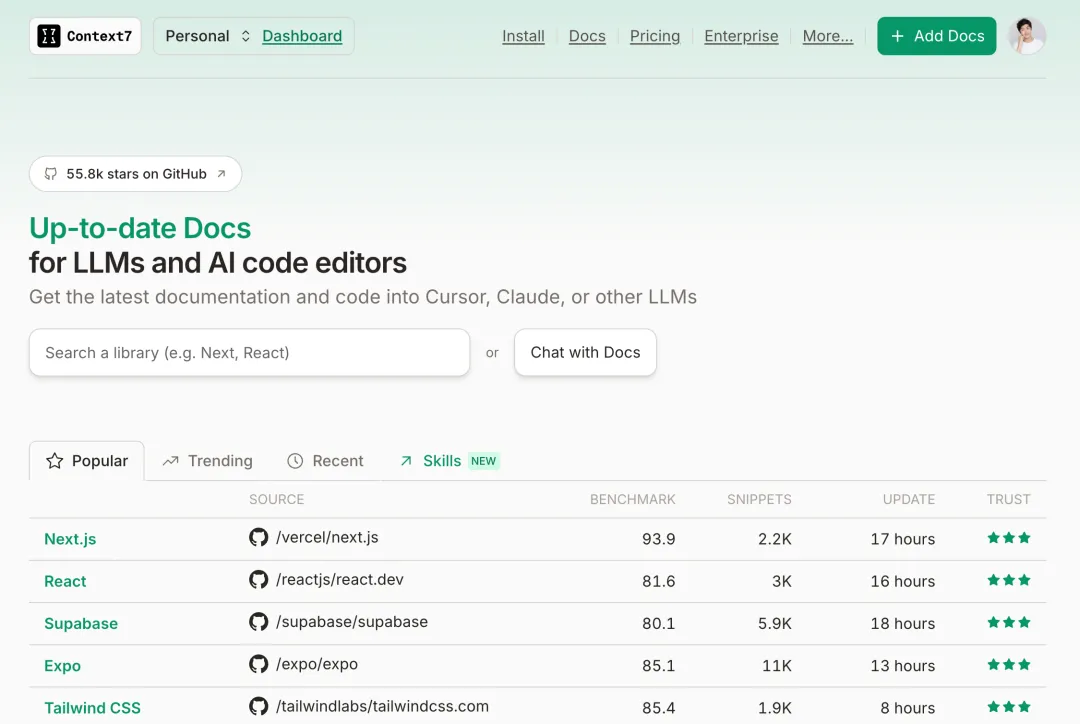
Task: Click trust stars in Expo row
Action: (x=1009, y=665)
